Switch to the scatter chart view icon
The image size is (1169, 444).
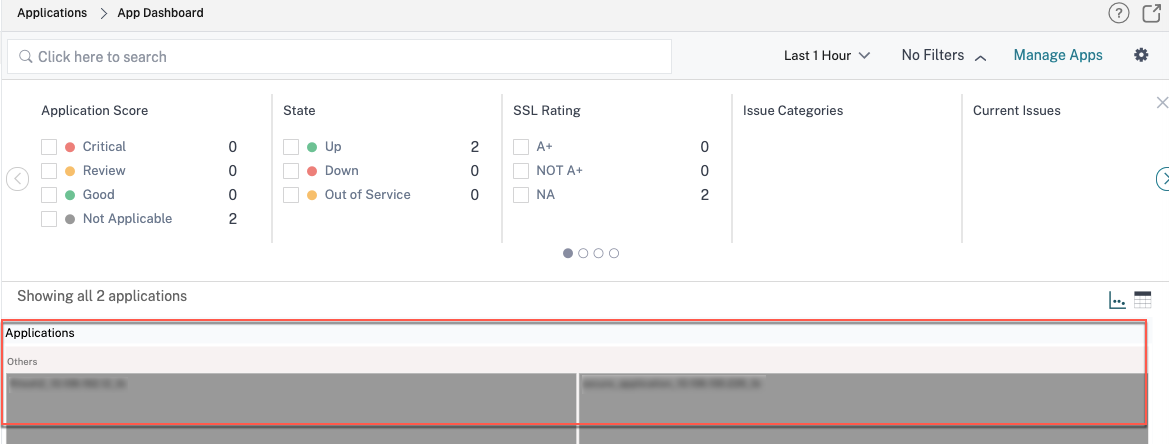point(1118,300)
